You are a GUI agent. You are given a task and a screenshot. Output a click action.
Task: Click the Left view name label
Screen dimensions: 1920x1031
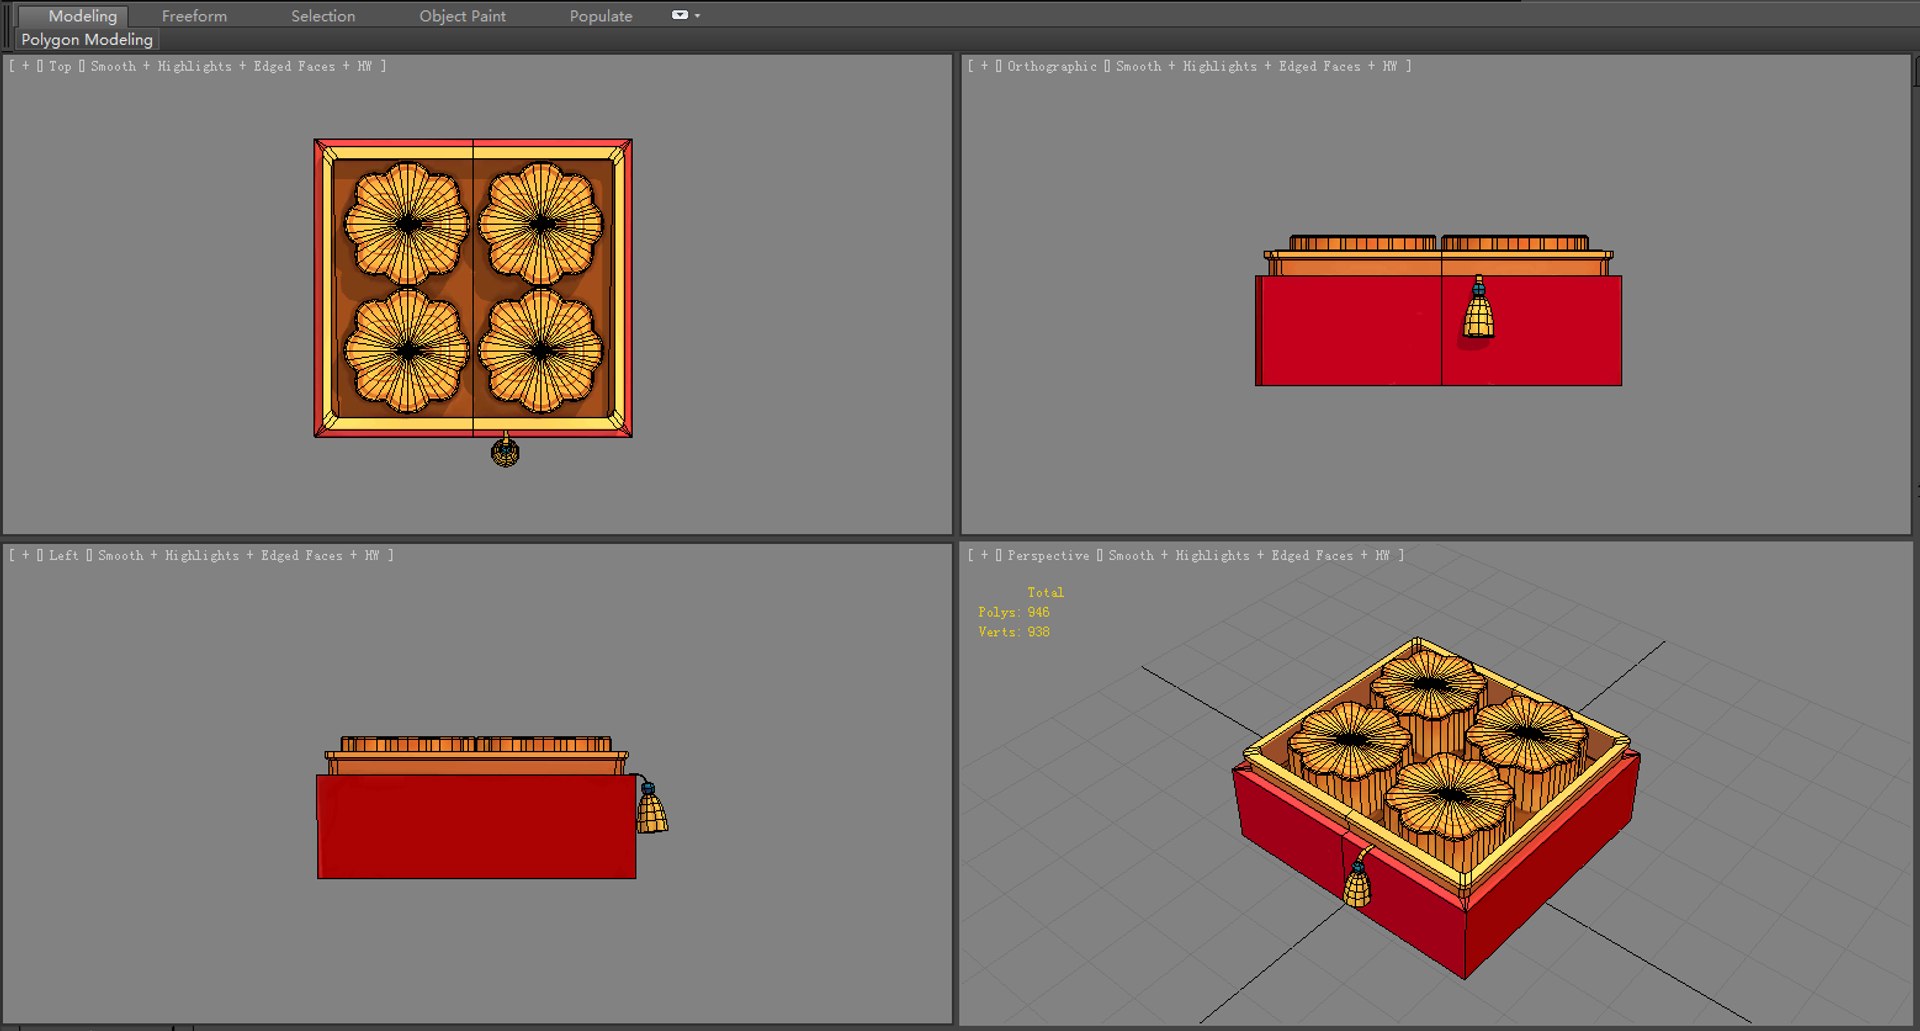click(x=63, y=555)
